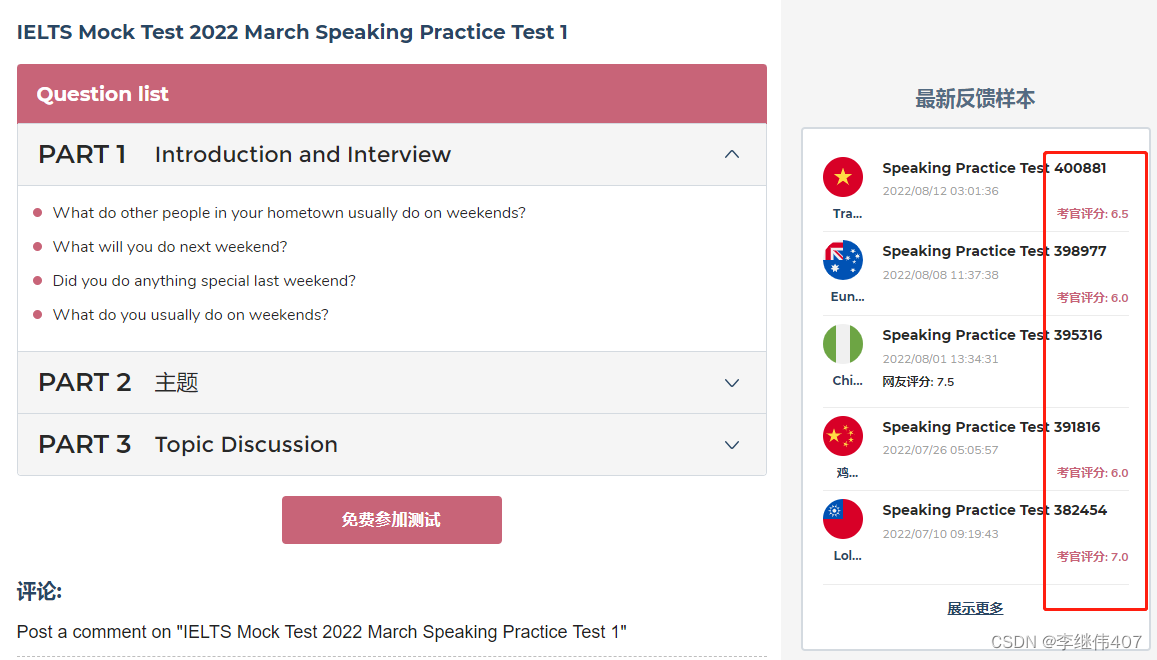
Task: Open Speaking Practice Test 400881 sample
Action: [994, 168]
